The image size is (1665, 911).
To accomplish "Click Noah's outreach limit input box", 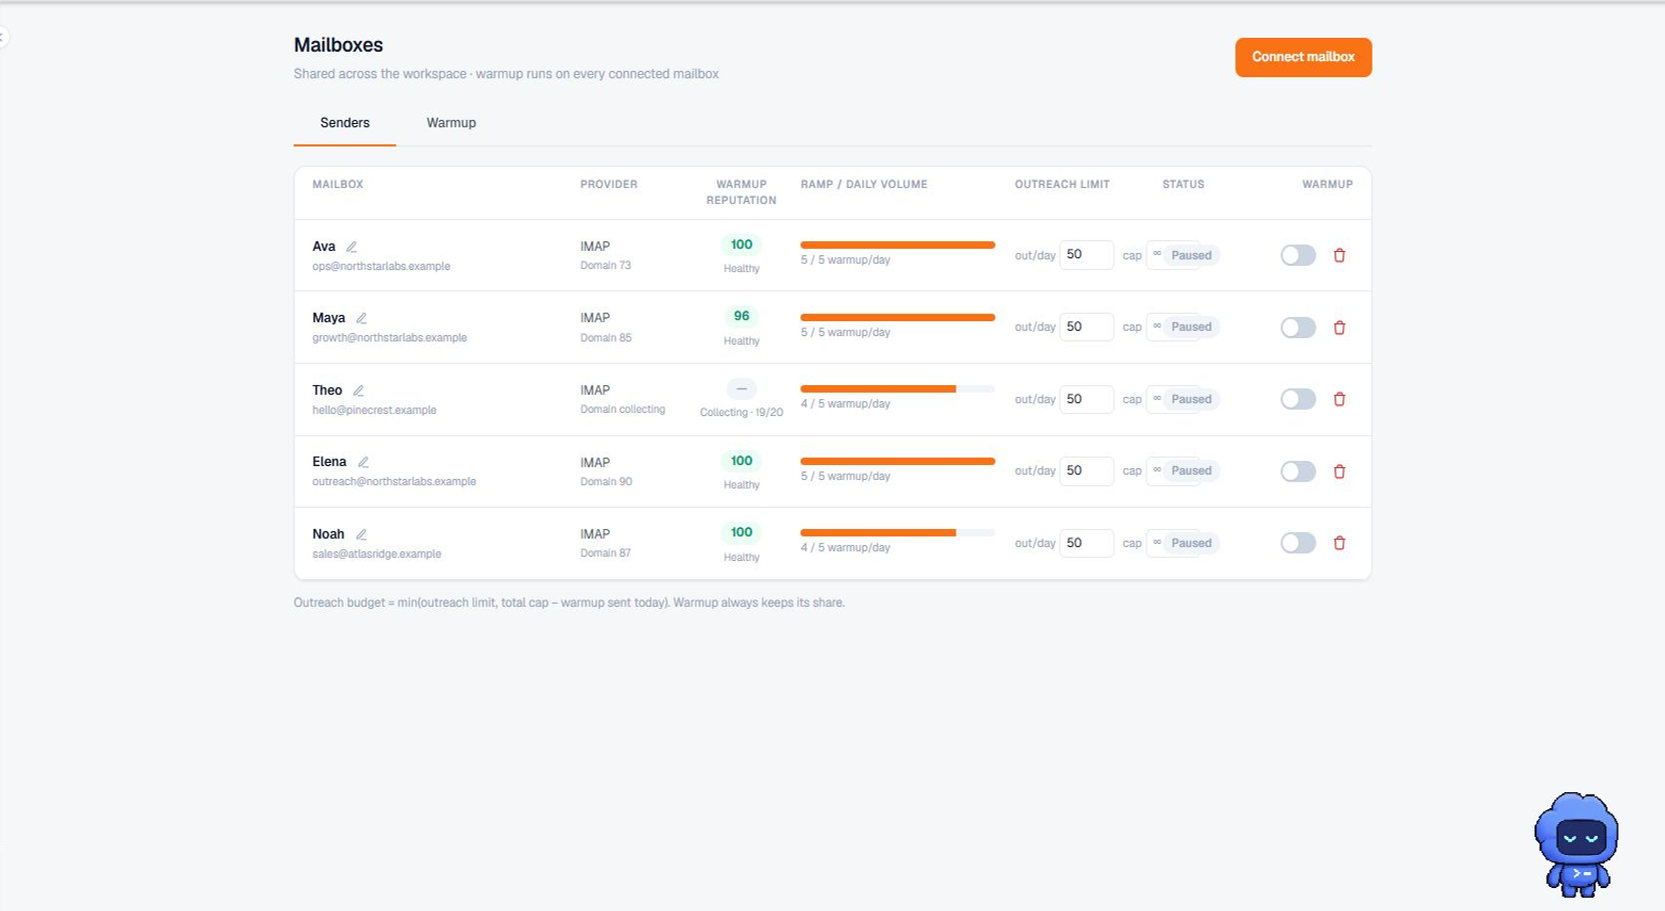I will (x=1086, y=543).
